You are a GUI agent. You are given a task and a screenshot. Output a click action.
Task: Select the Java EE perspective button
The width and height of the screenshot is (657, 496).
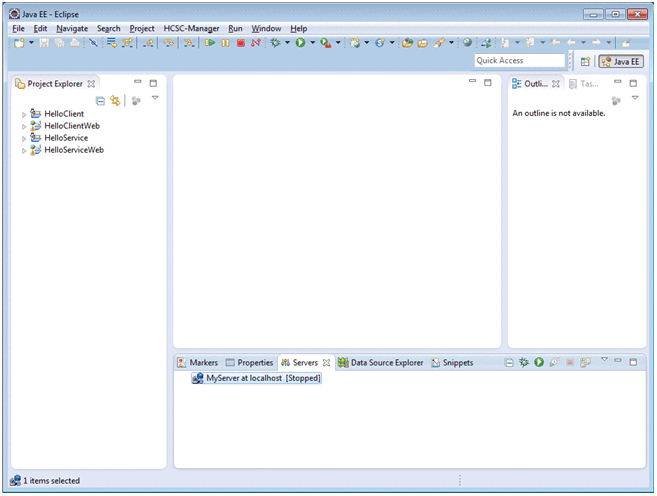point(620,61)
